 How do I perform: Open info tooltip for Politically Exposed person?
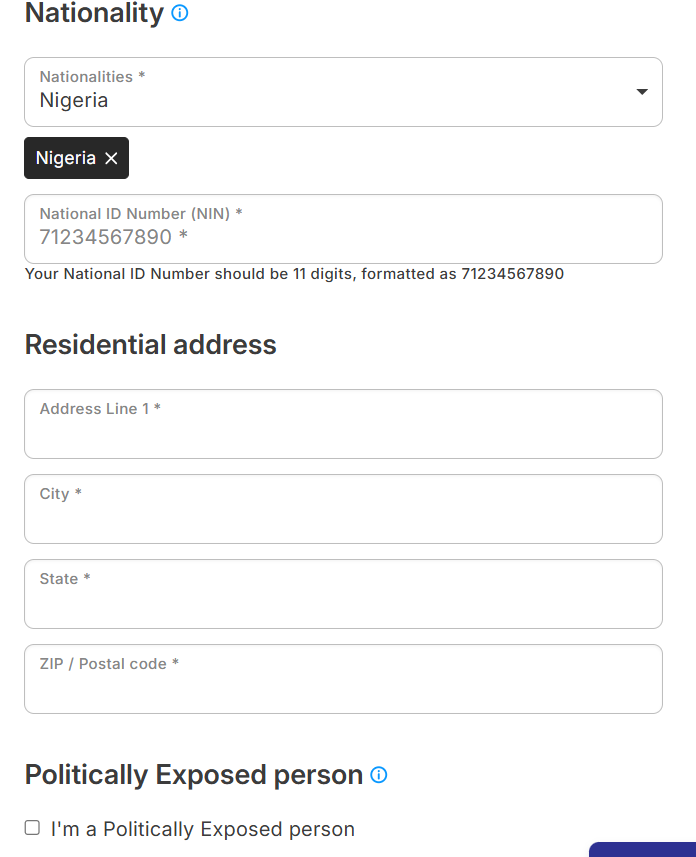click(x=379, y=775)
